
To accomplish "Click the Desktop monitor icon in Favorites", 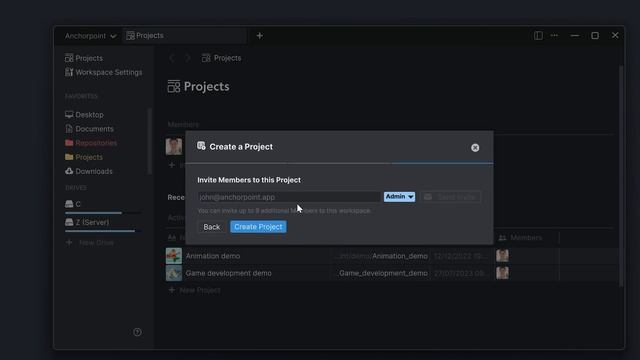I will coord(69,115).
